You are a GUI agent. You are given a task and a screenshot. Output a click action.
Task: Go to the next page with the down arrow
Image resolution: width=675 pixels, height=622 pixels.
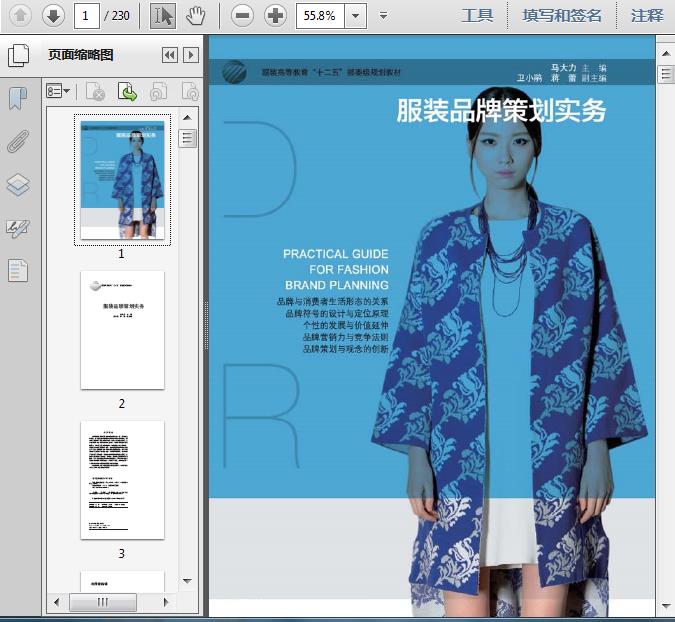(x=53, y=16)
